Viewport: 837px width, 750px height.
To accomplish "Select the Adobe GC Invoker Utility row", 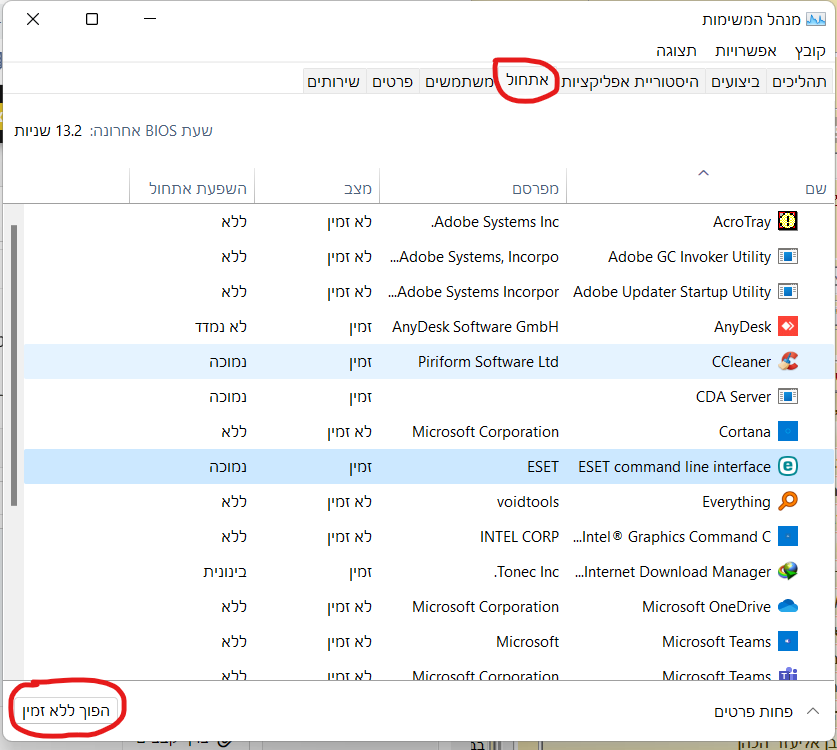I will point(429,257).
